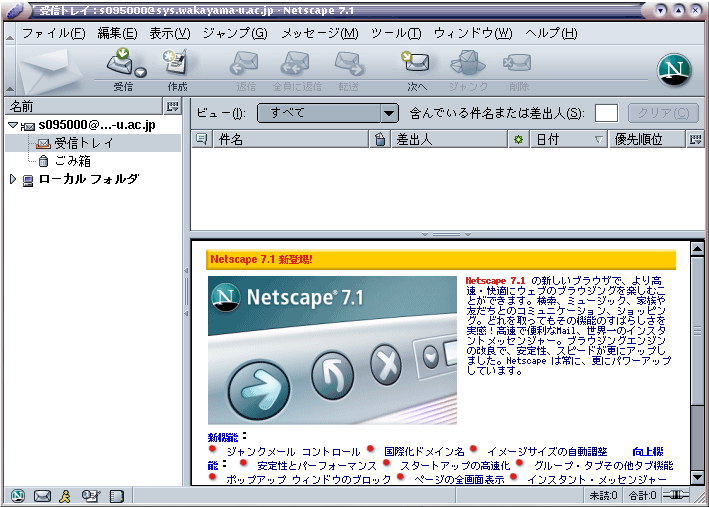The height and width of the screenshot is (507, 709).
Task: Sort by 差出人 column header
Action: (x=449, y=139)
